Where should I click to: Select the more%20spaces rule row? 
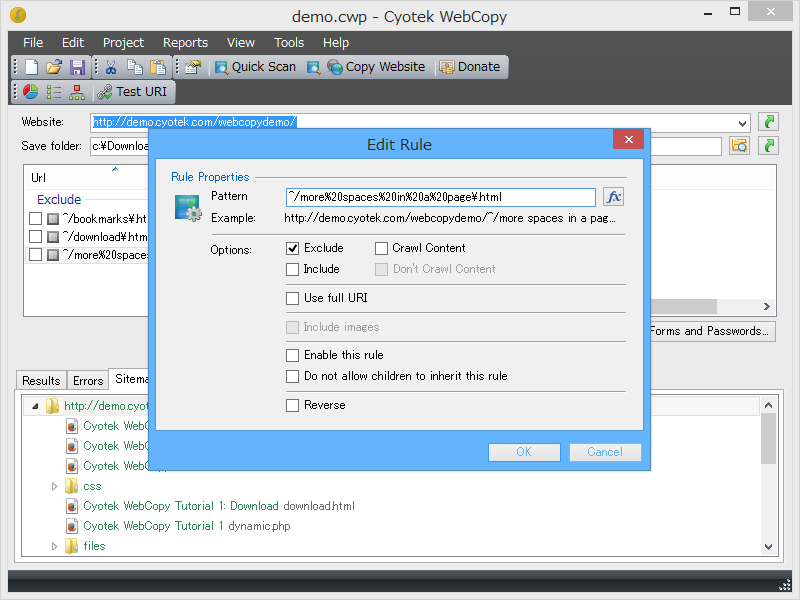(x=88, y=255)
